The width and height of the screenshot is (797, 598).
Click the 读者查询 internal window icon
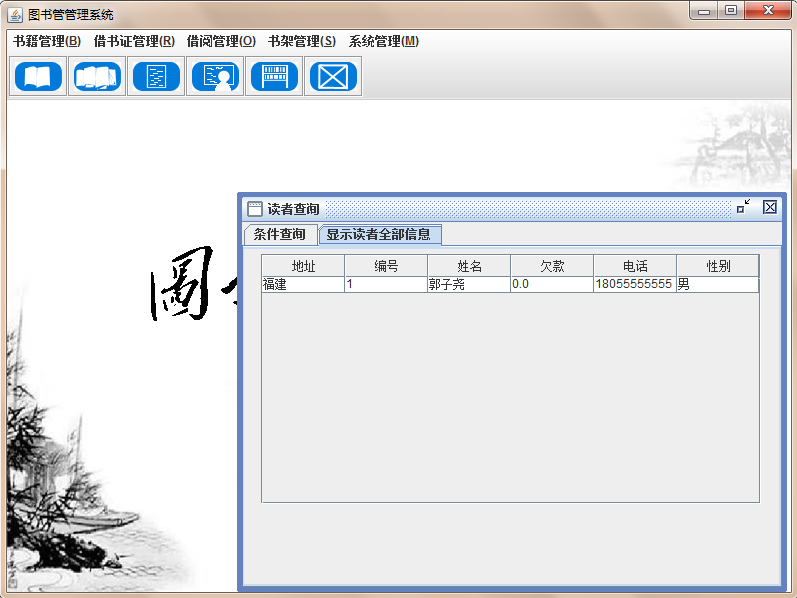pyautogui.click(x=254, y=208)
